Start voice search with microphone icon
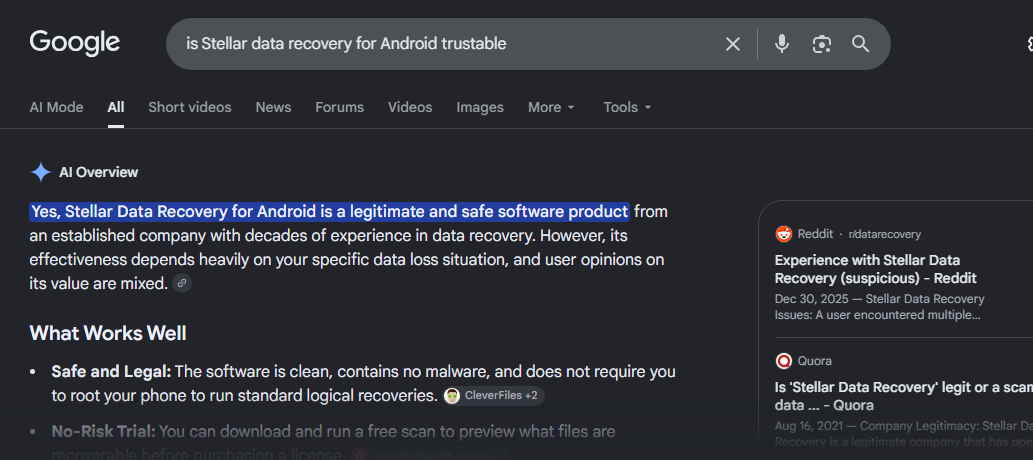 click(x=781, y=44)
